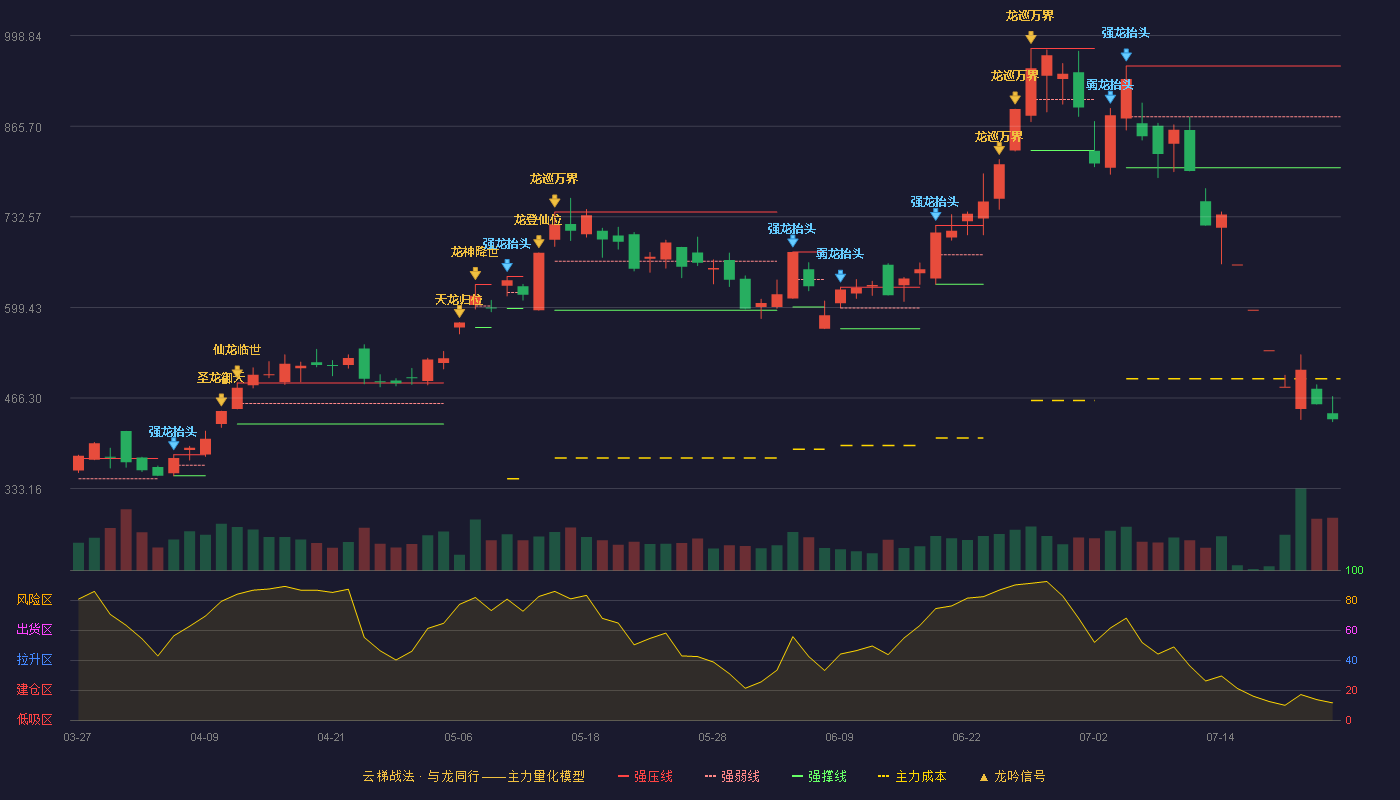The image size is (1400, 800).
Task: Click the yellow arrow under 仙龙临世 signal
Action: (238, 371)
